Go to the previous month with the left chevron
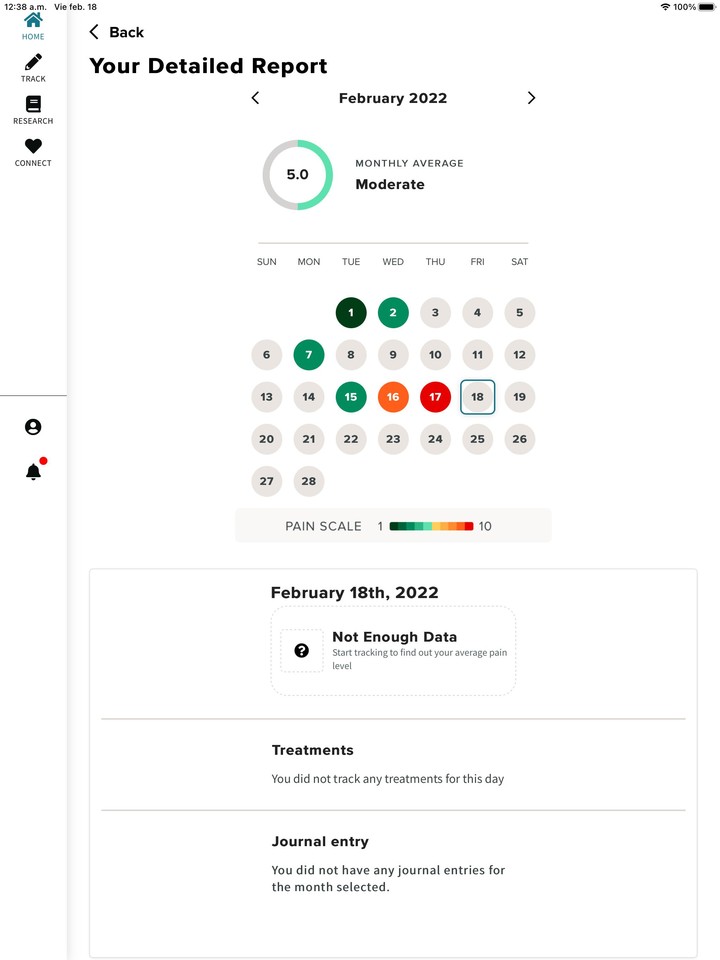720x960 pixels. coord(255,98)
